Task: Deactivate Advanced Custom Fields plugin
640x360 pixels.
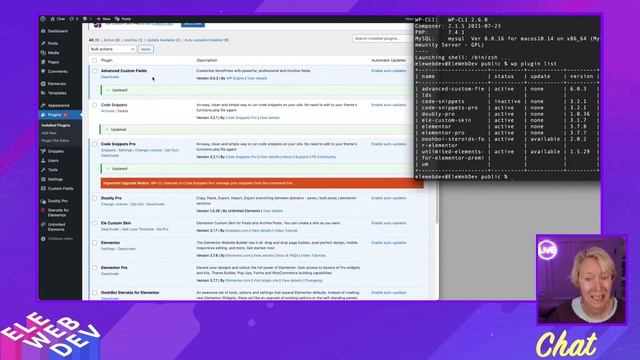Action: click(110, 77)
